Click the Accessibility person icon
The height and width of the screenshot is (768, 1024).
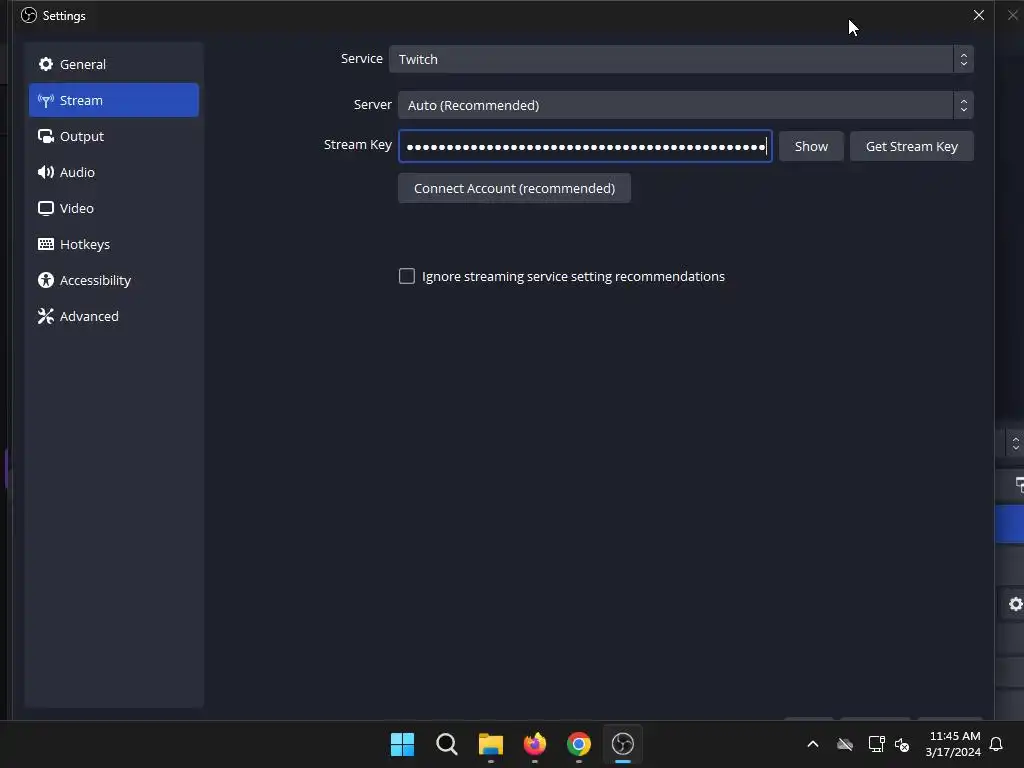coord(46,280)
